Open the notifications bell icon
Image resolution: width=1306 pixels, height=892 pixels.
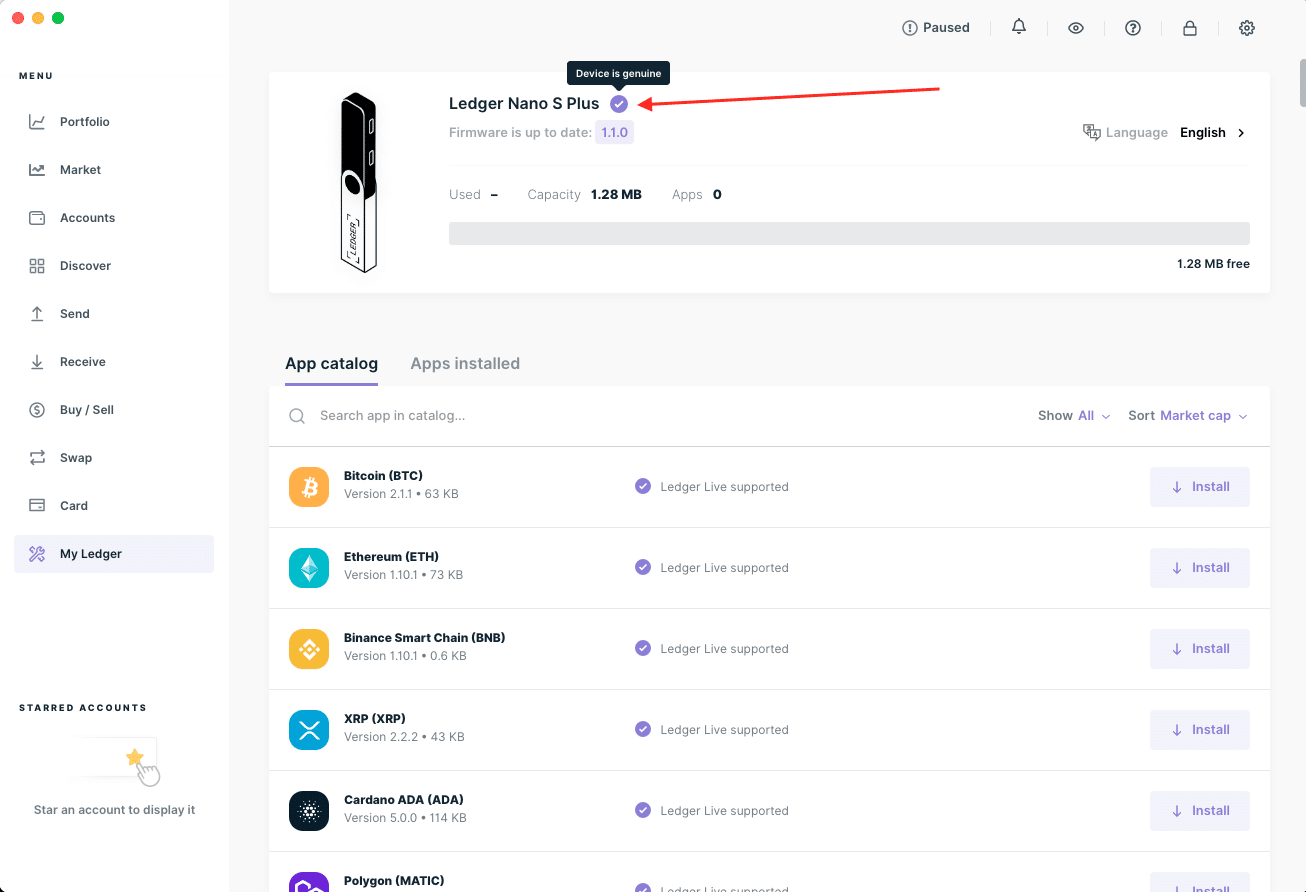pos(1019,27)
